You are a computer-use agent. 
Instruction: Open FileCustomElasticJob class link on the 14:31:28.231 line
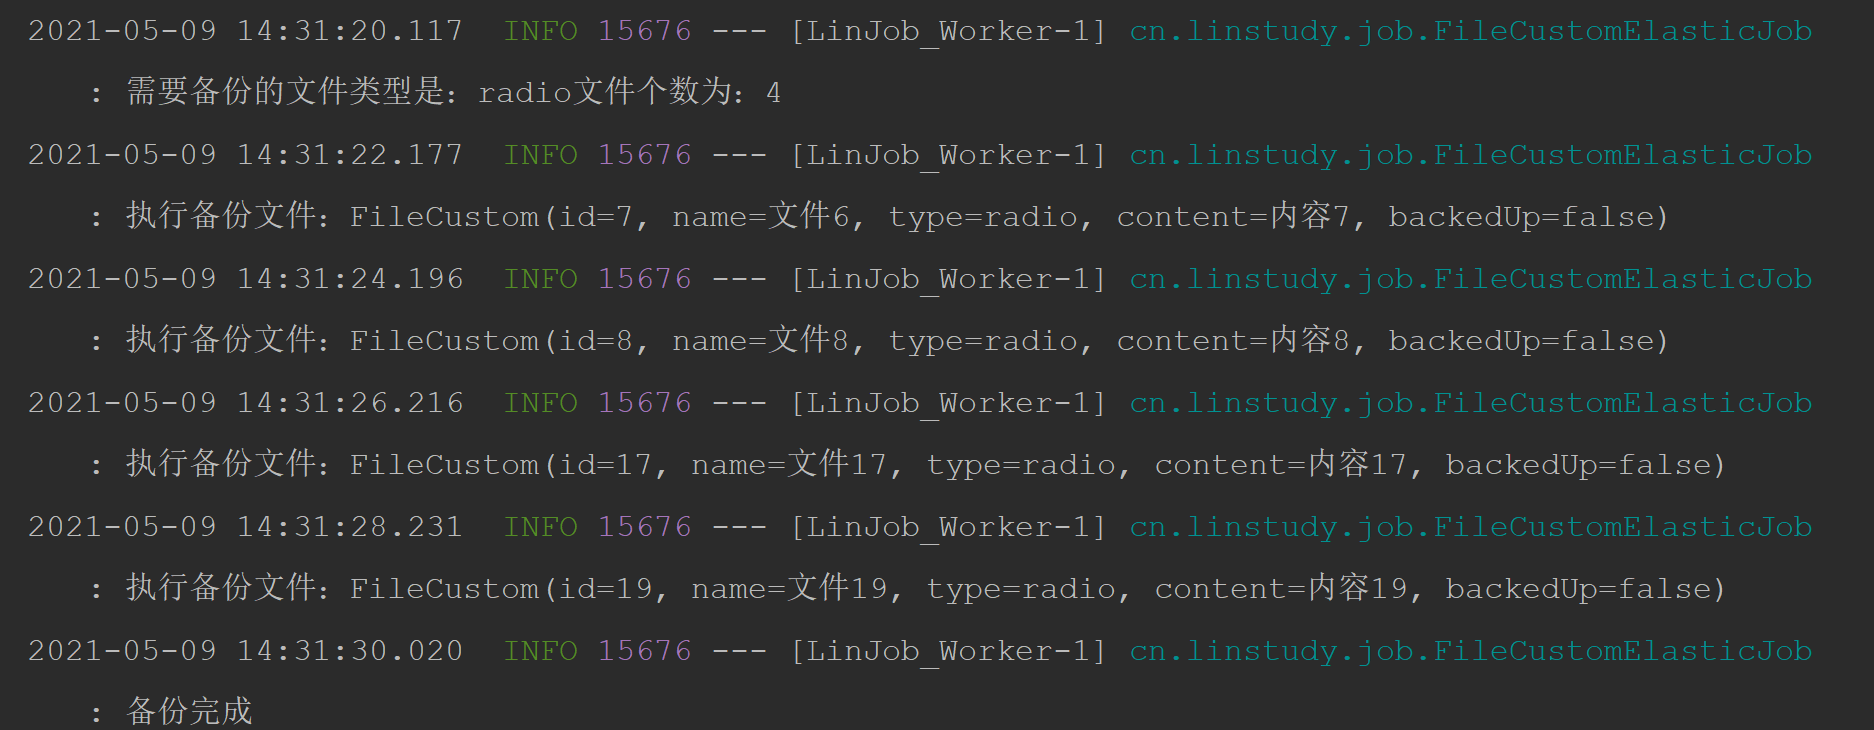coord(1471,528)
